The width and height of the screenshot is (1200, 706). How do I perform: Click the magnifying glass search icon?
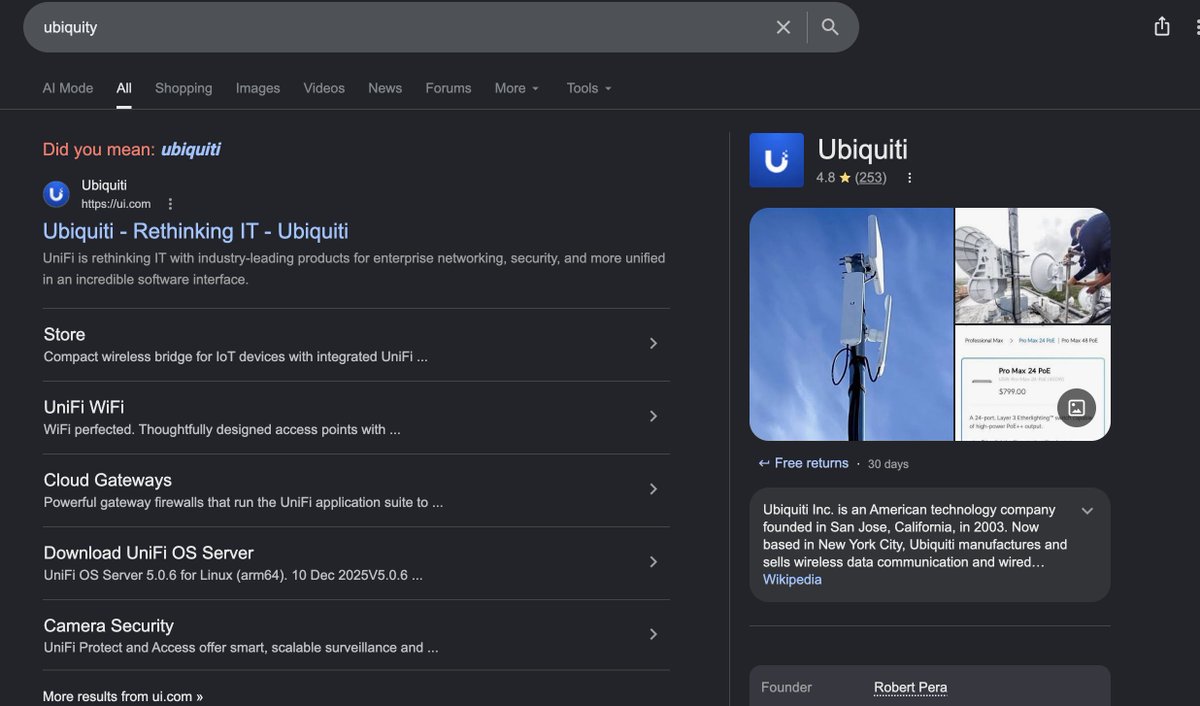830,27
